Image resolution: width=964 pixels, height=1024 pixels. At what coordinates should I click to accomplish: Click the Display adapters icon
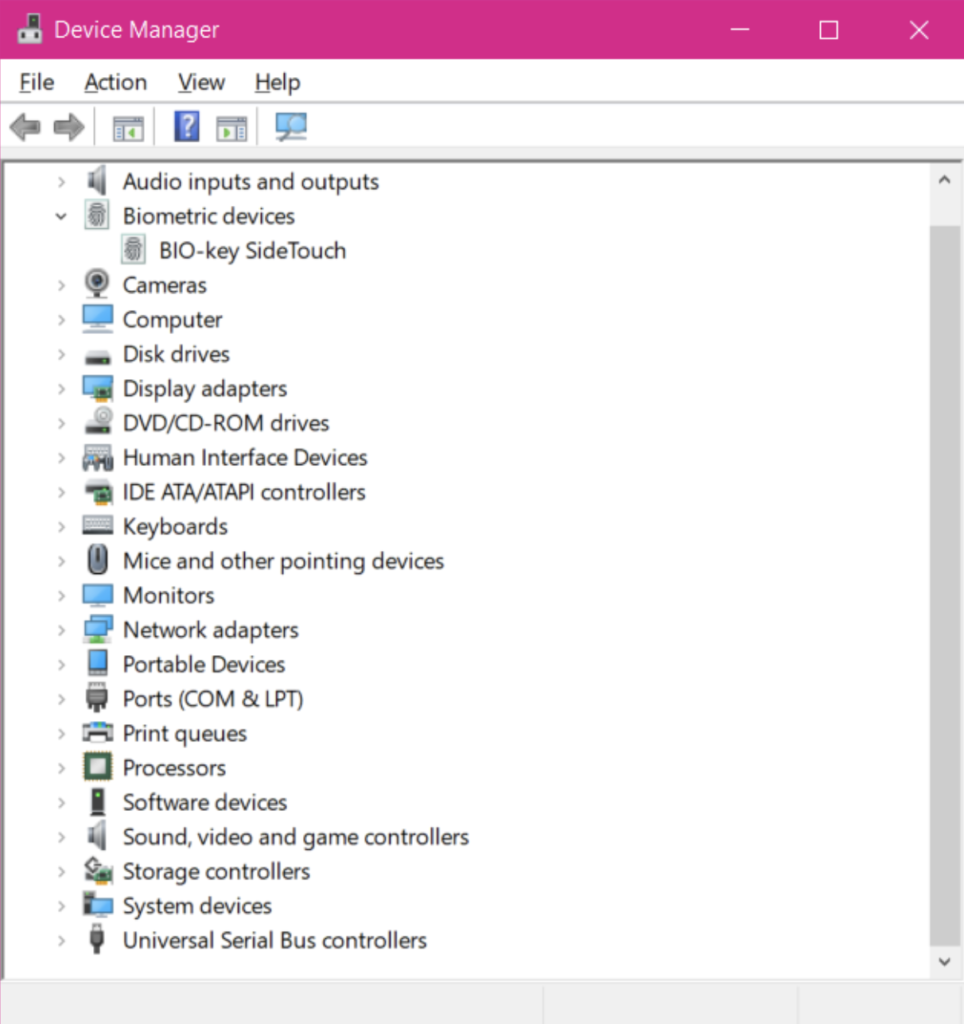(x=97, y=388)
